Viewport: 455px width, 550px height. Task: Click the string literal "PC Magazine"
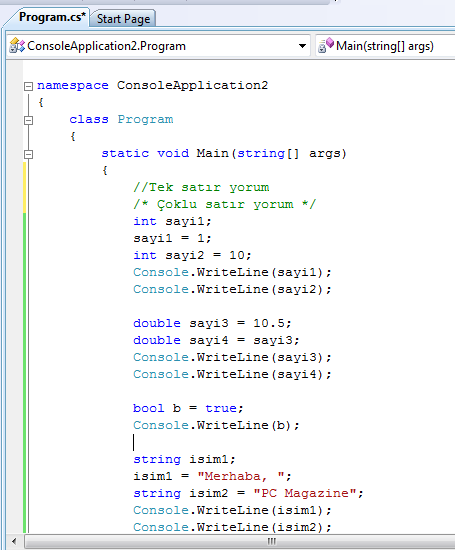pos(305,493)
